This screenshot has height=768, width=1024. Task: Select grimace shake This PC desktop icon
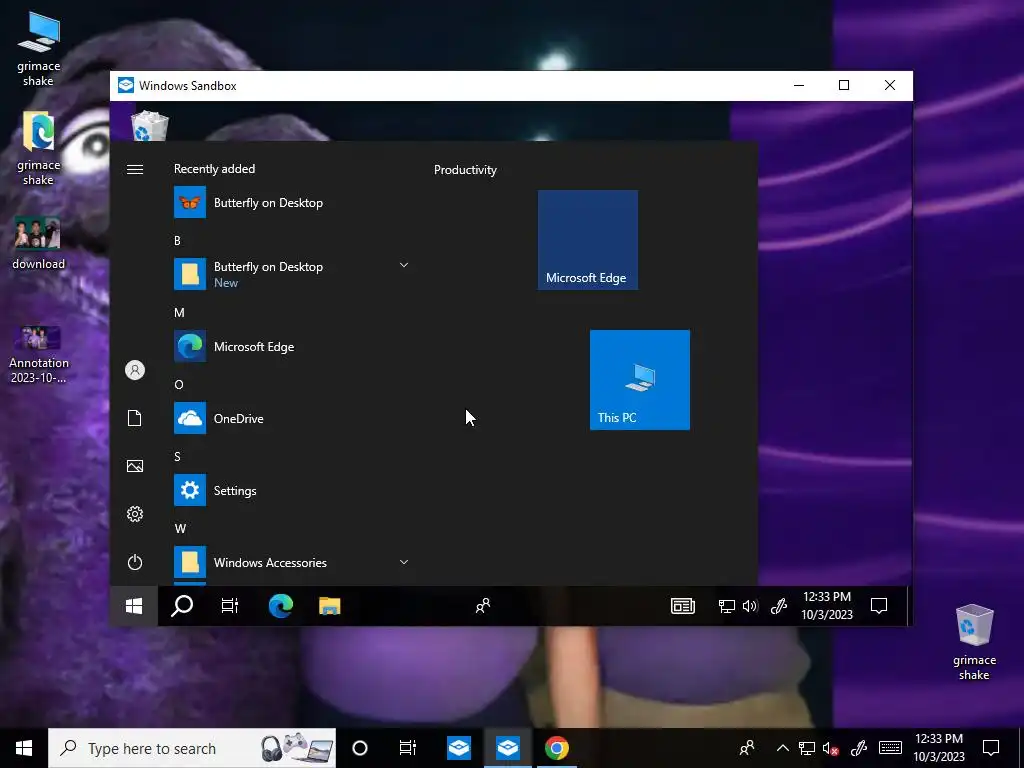click(x=39, y=48)
